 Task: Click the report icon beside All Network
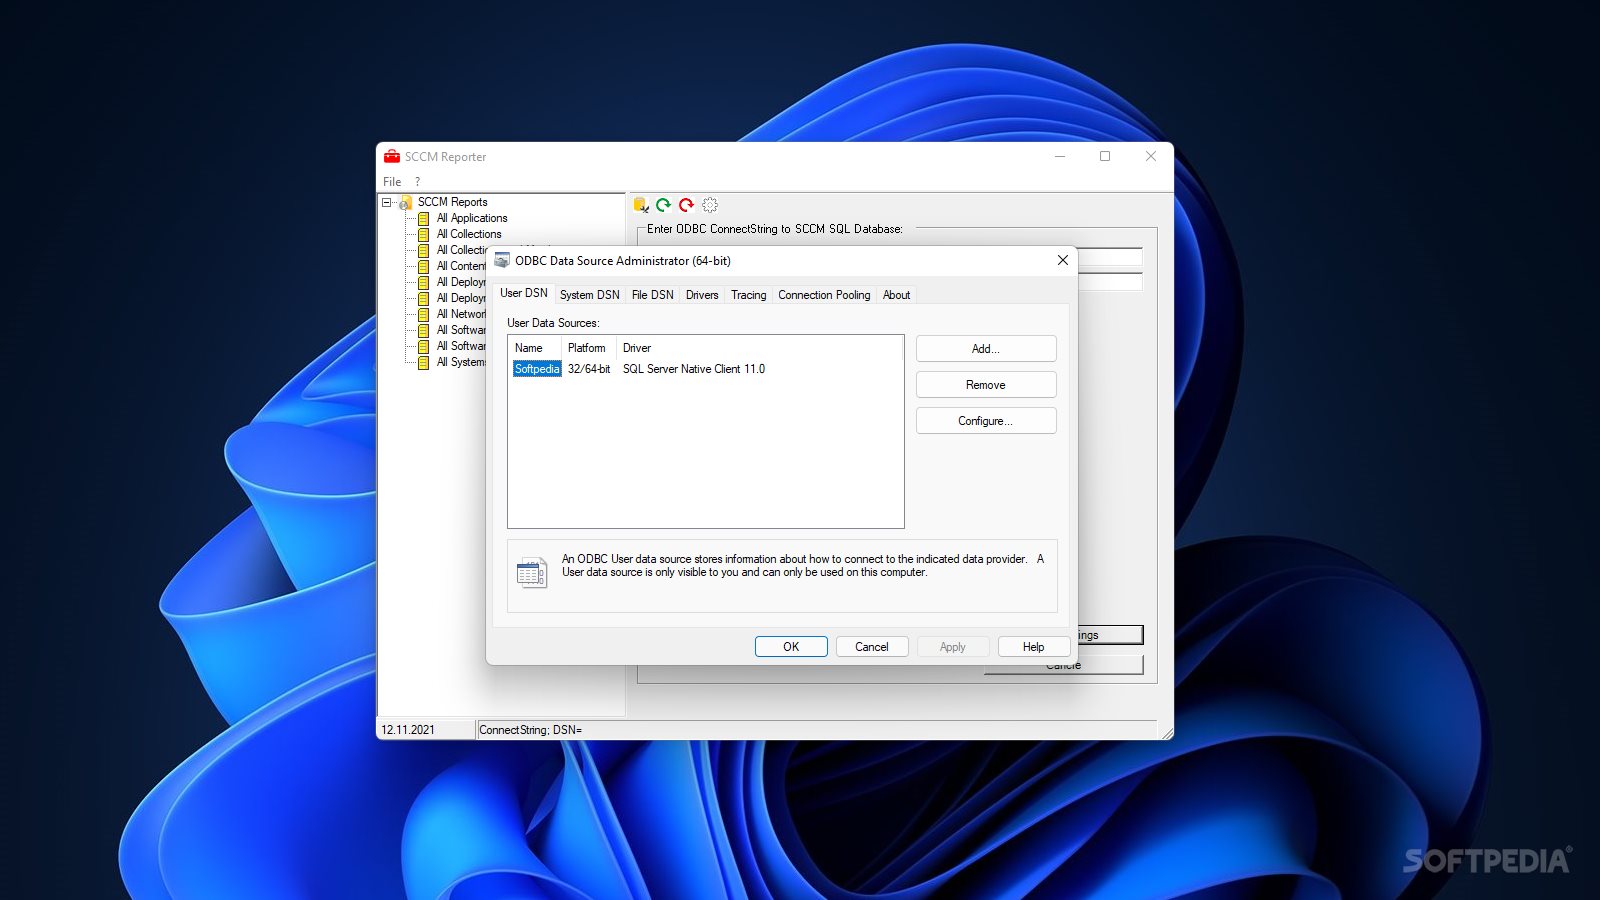pos(424,314)
